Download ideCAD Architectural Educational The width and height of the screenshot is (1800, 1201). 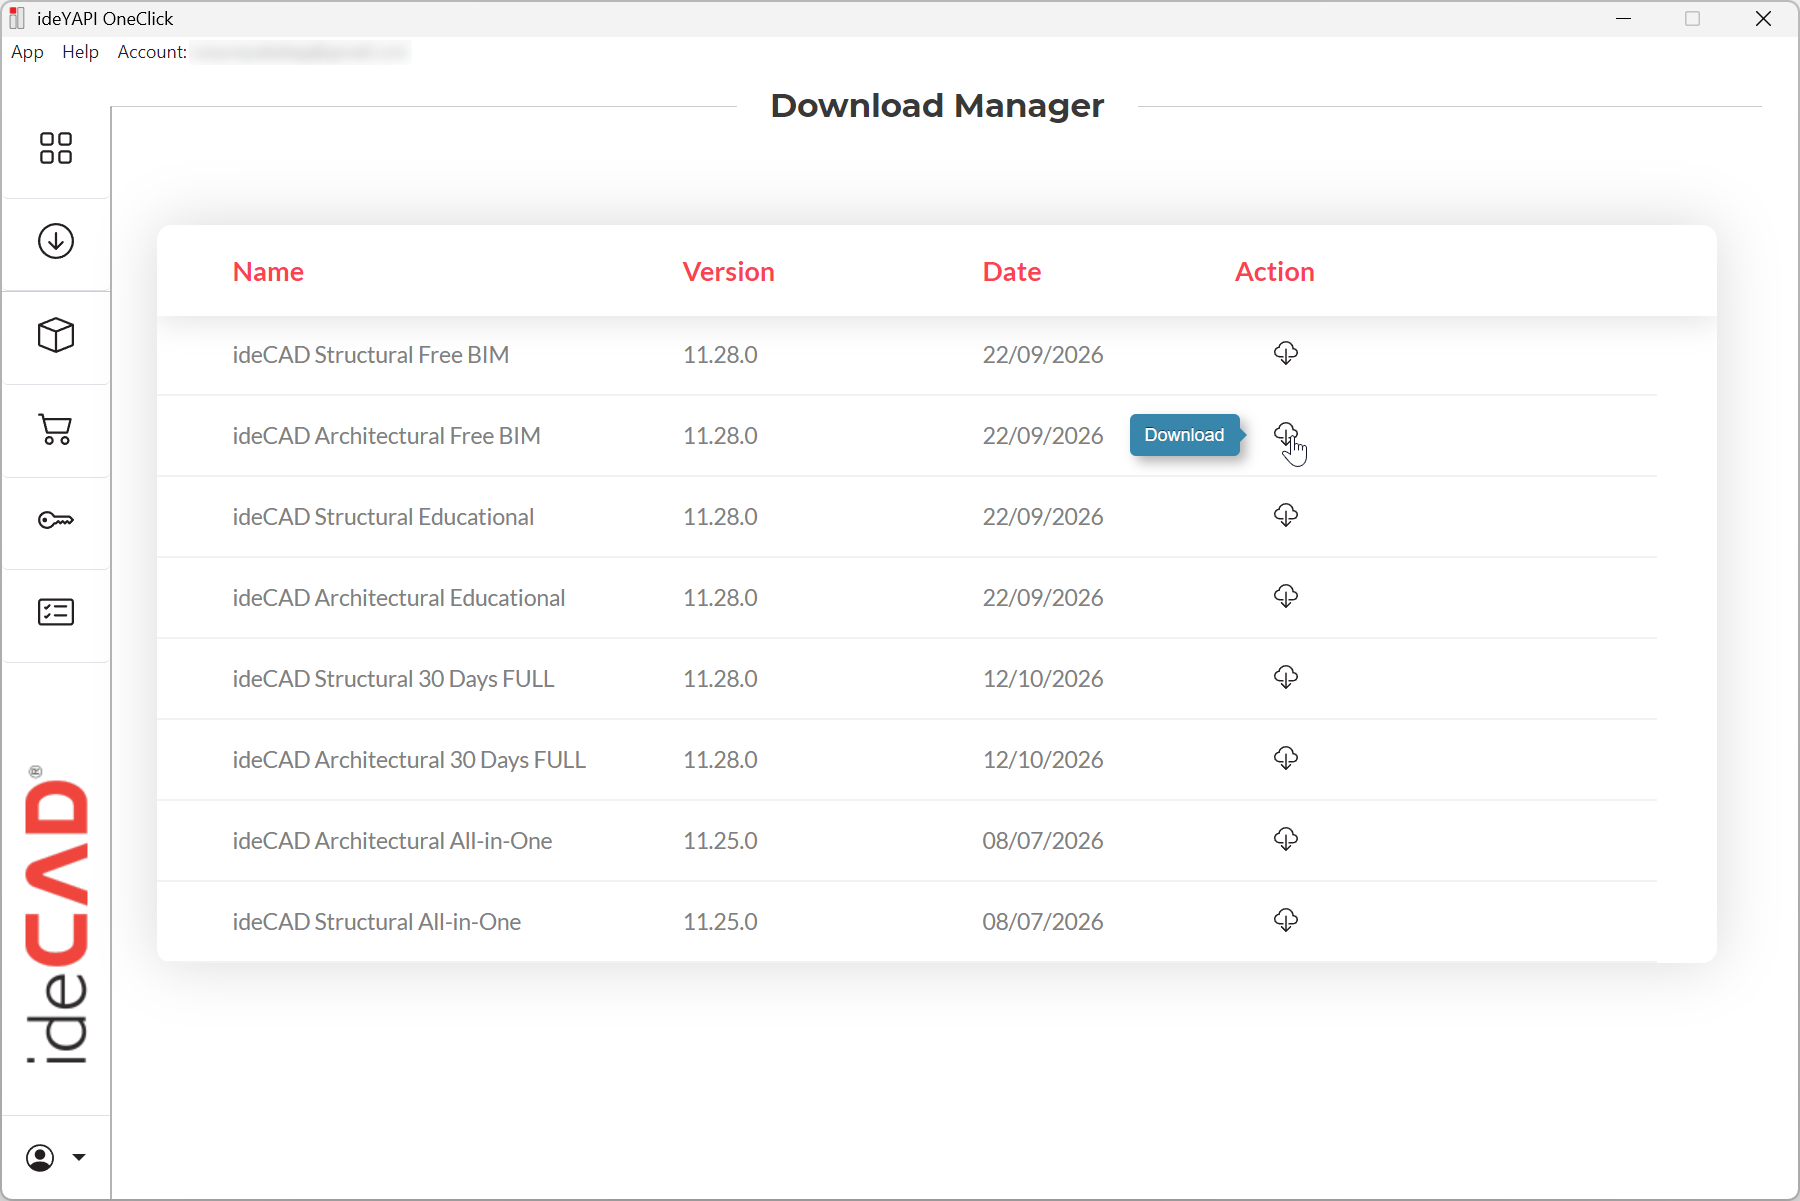pyautogui.click(x=1286, y=596)
